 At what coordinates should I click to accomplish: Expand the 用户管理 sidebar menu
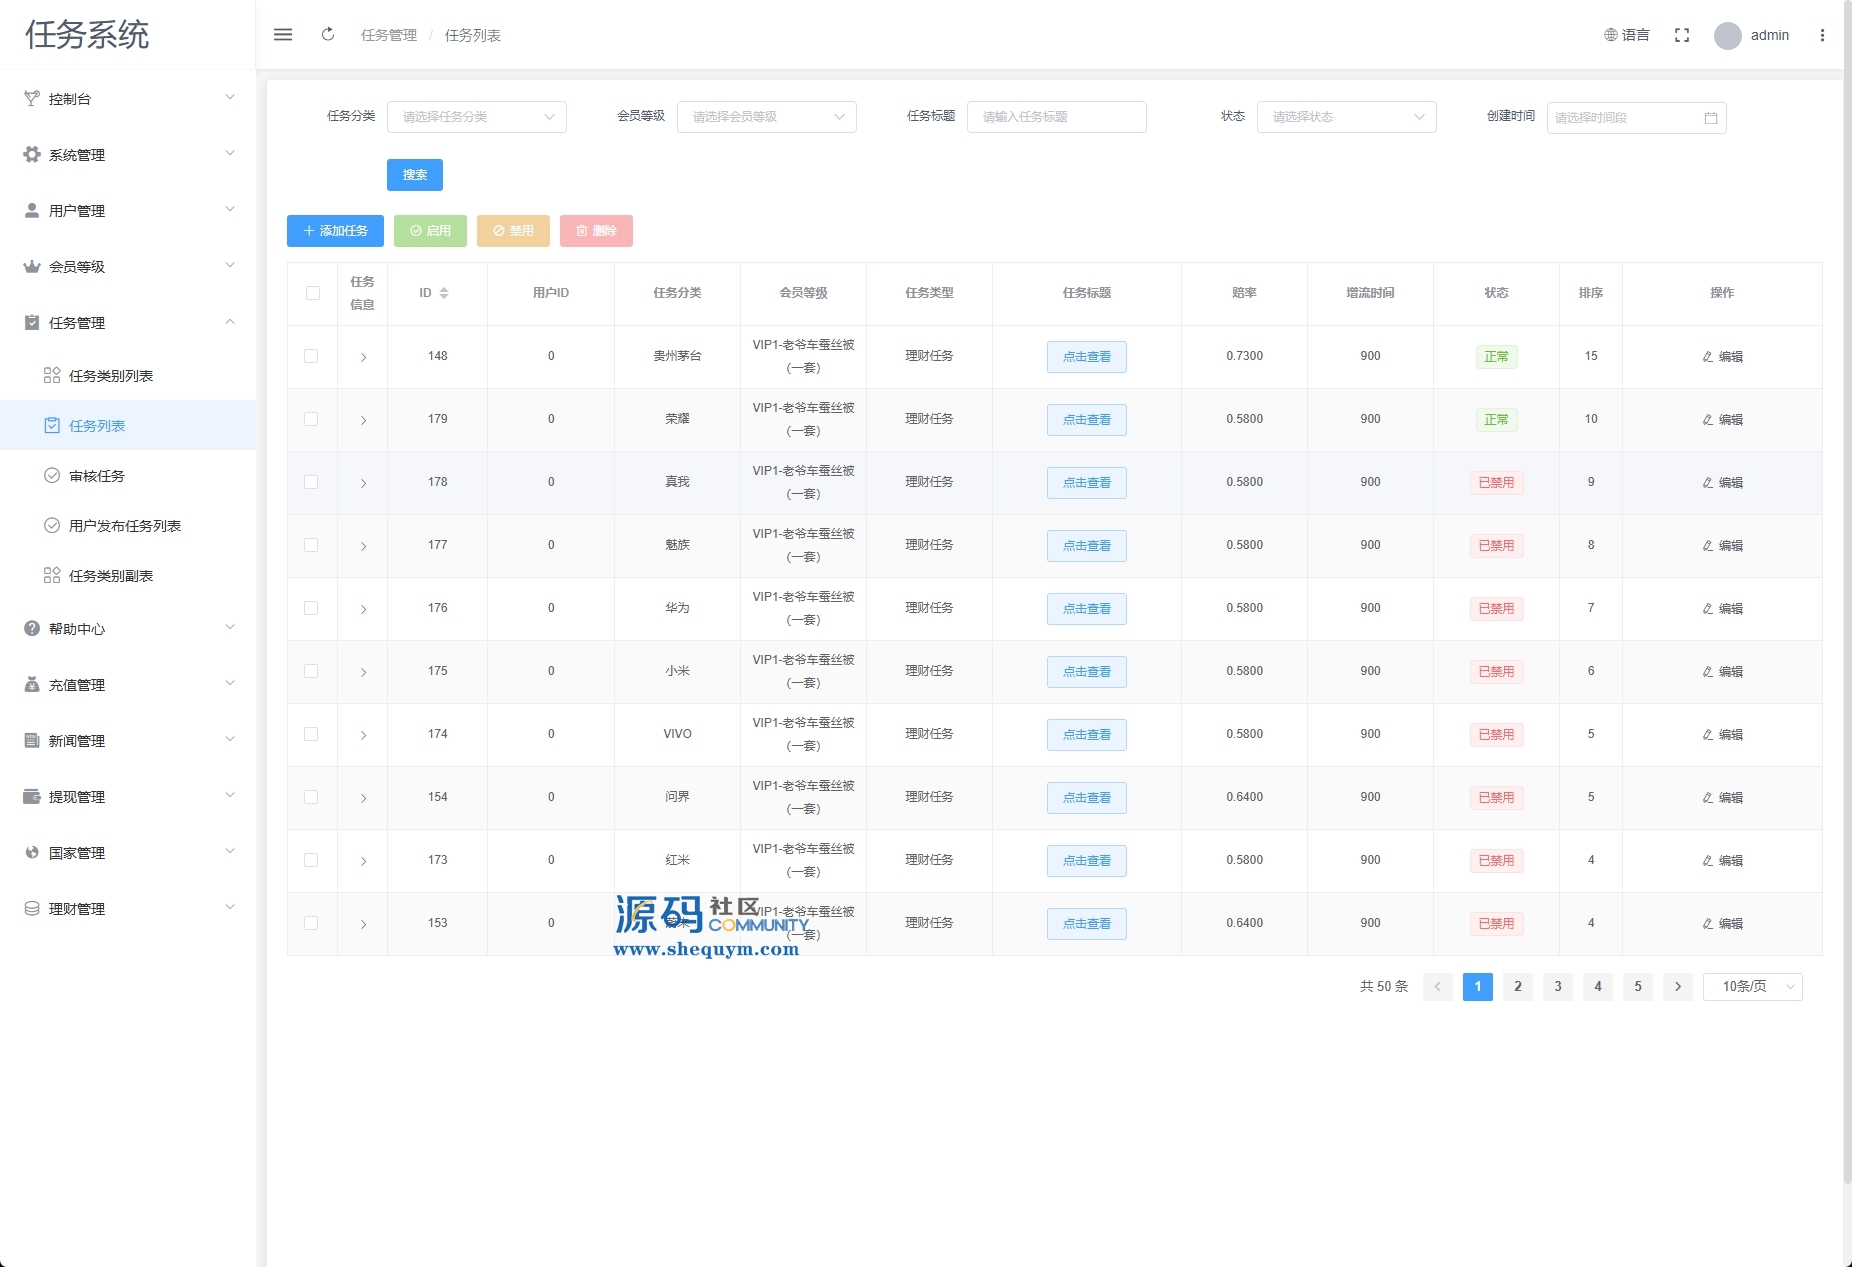[128, 211]
